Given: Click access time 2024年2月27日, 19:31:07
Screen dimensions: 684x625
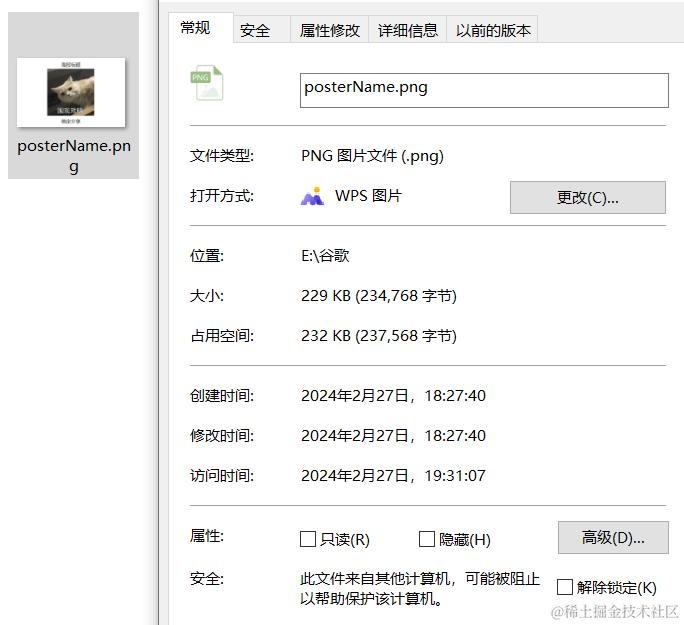Looking at the screenshot, I should coord(393,475).
